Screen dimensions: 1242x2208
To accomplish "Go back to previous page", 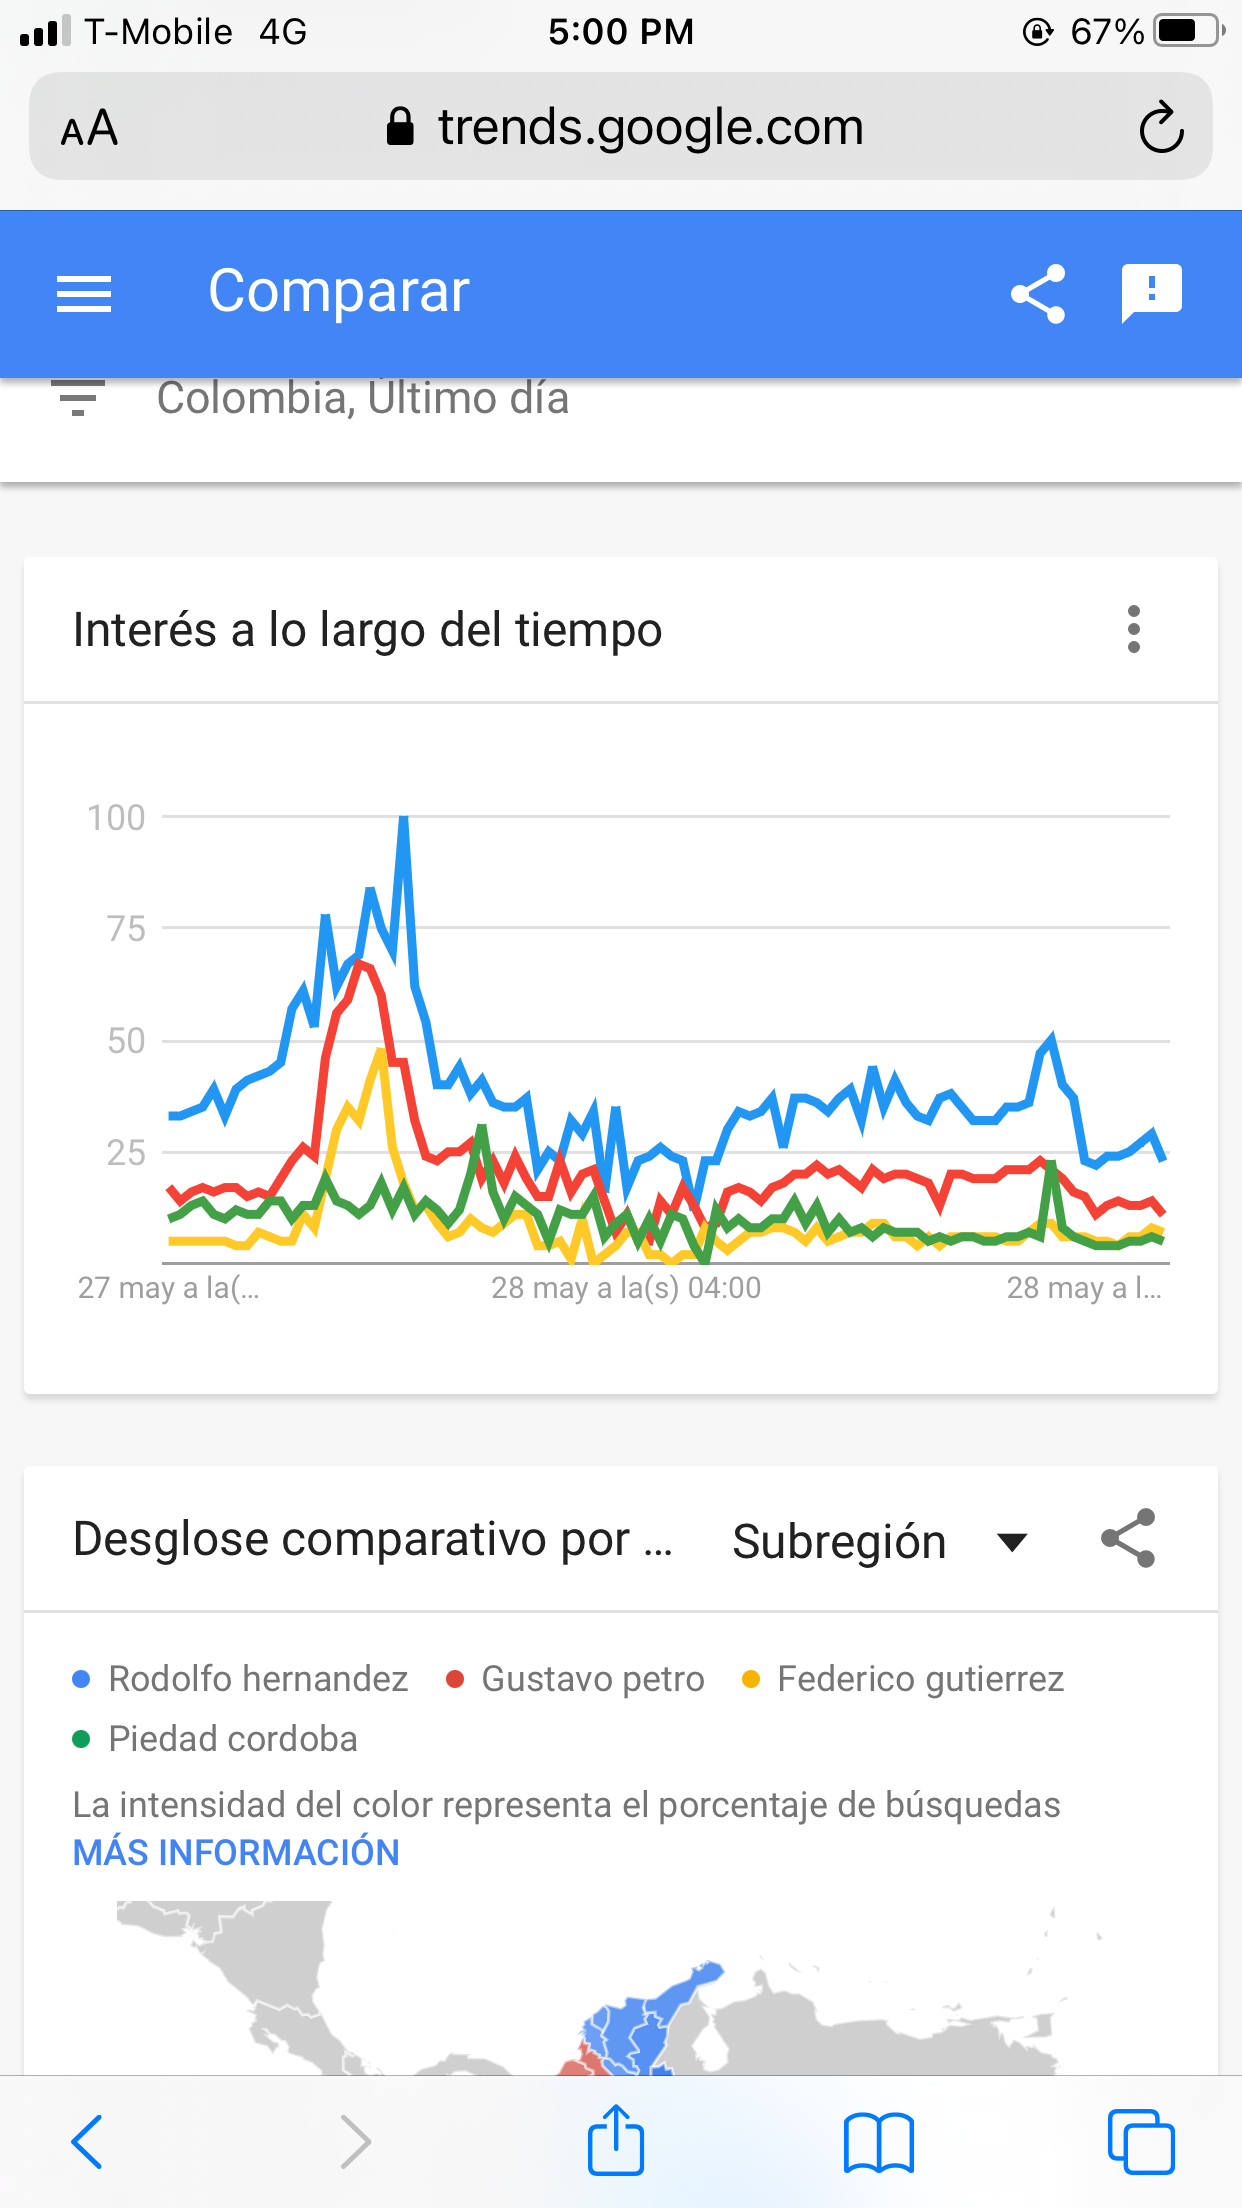I will 87,2142.
